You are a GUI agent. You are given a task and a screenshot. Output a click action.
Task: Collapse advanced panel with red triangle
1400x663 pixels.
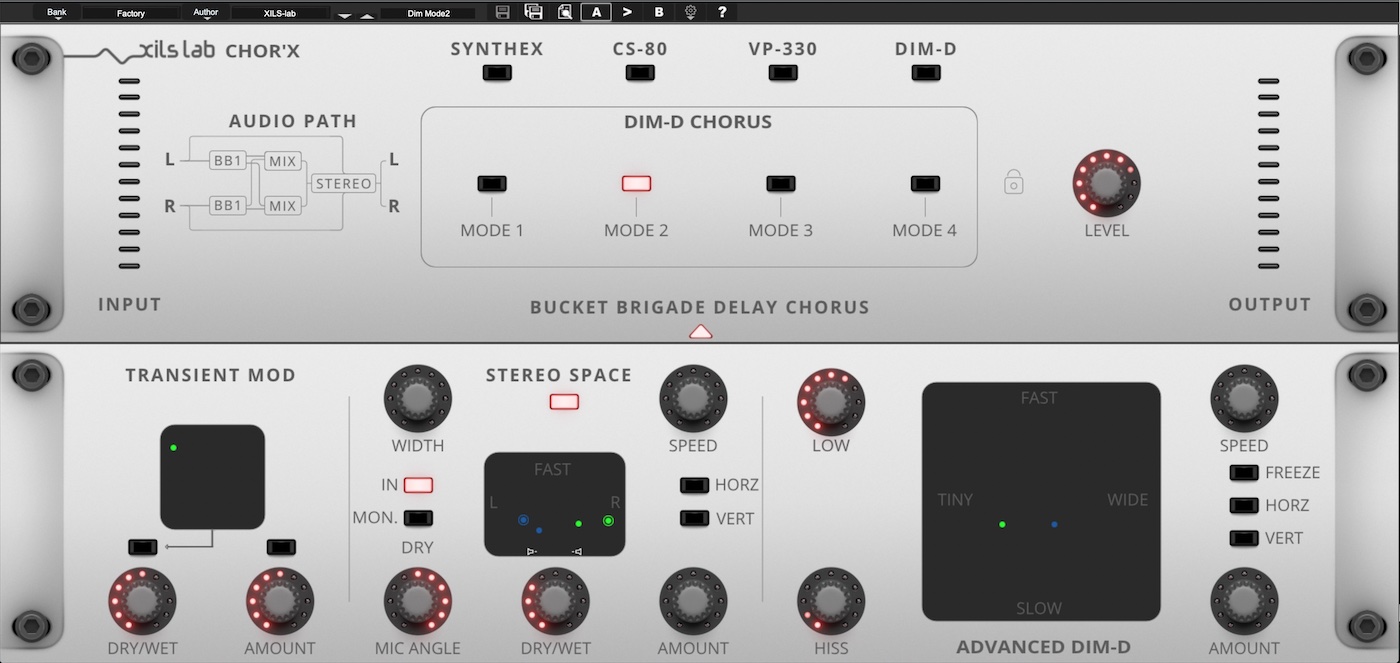click(701, 331)
